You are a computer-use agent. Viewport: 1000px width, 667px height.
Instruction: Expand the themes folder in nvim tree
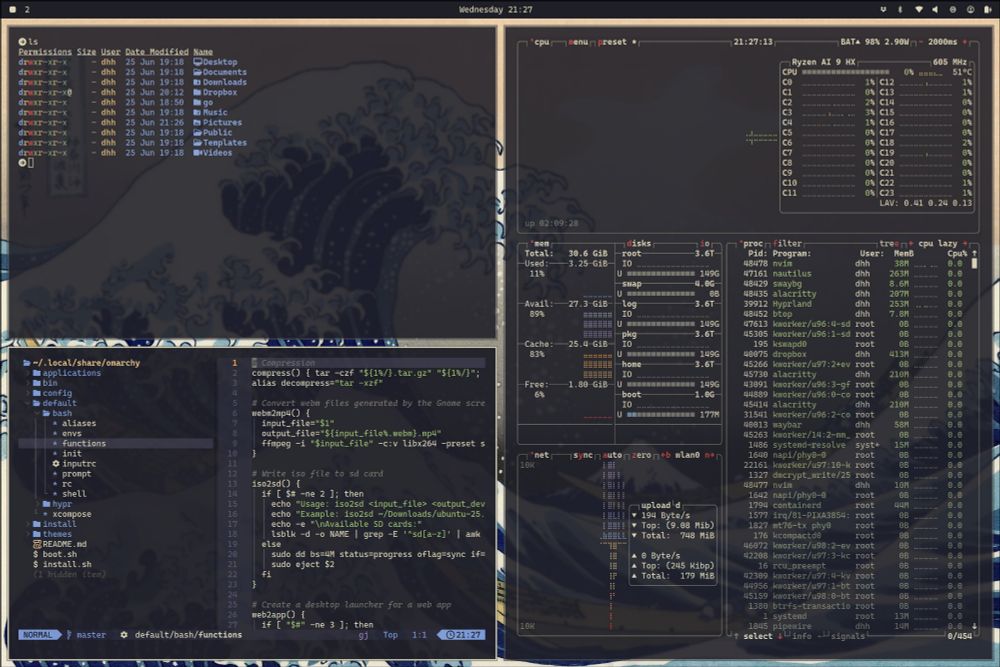(x=52, y=534)
